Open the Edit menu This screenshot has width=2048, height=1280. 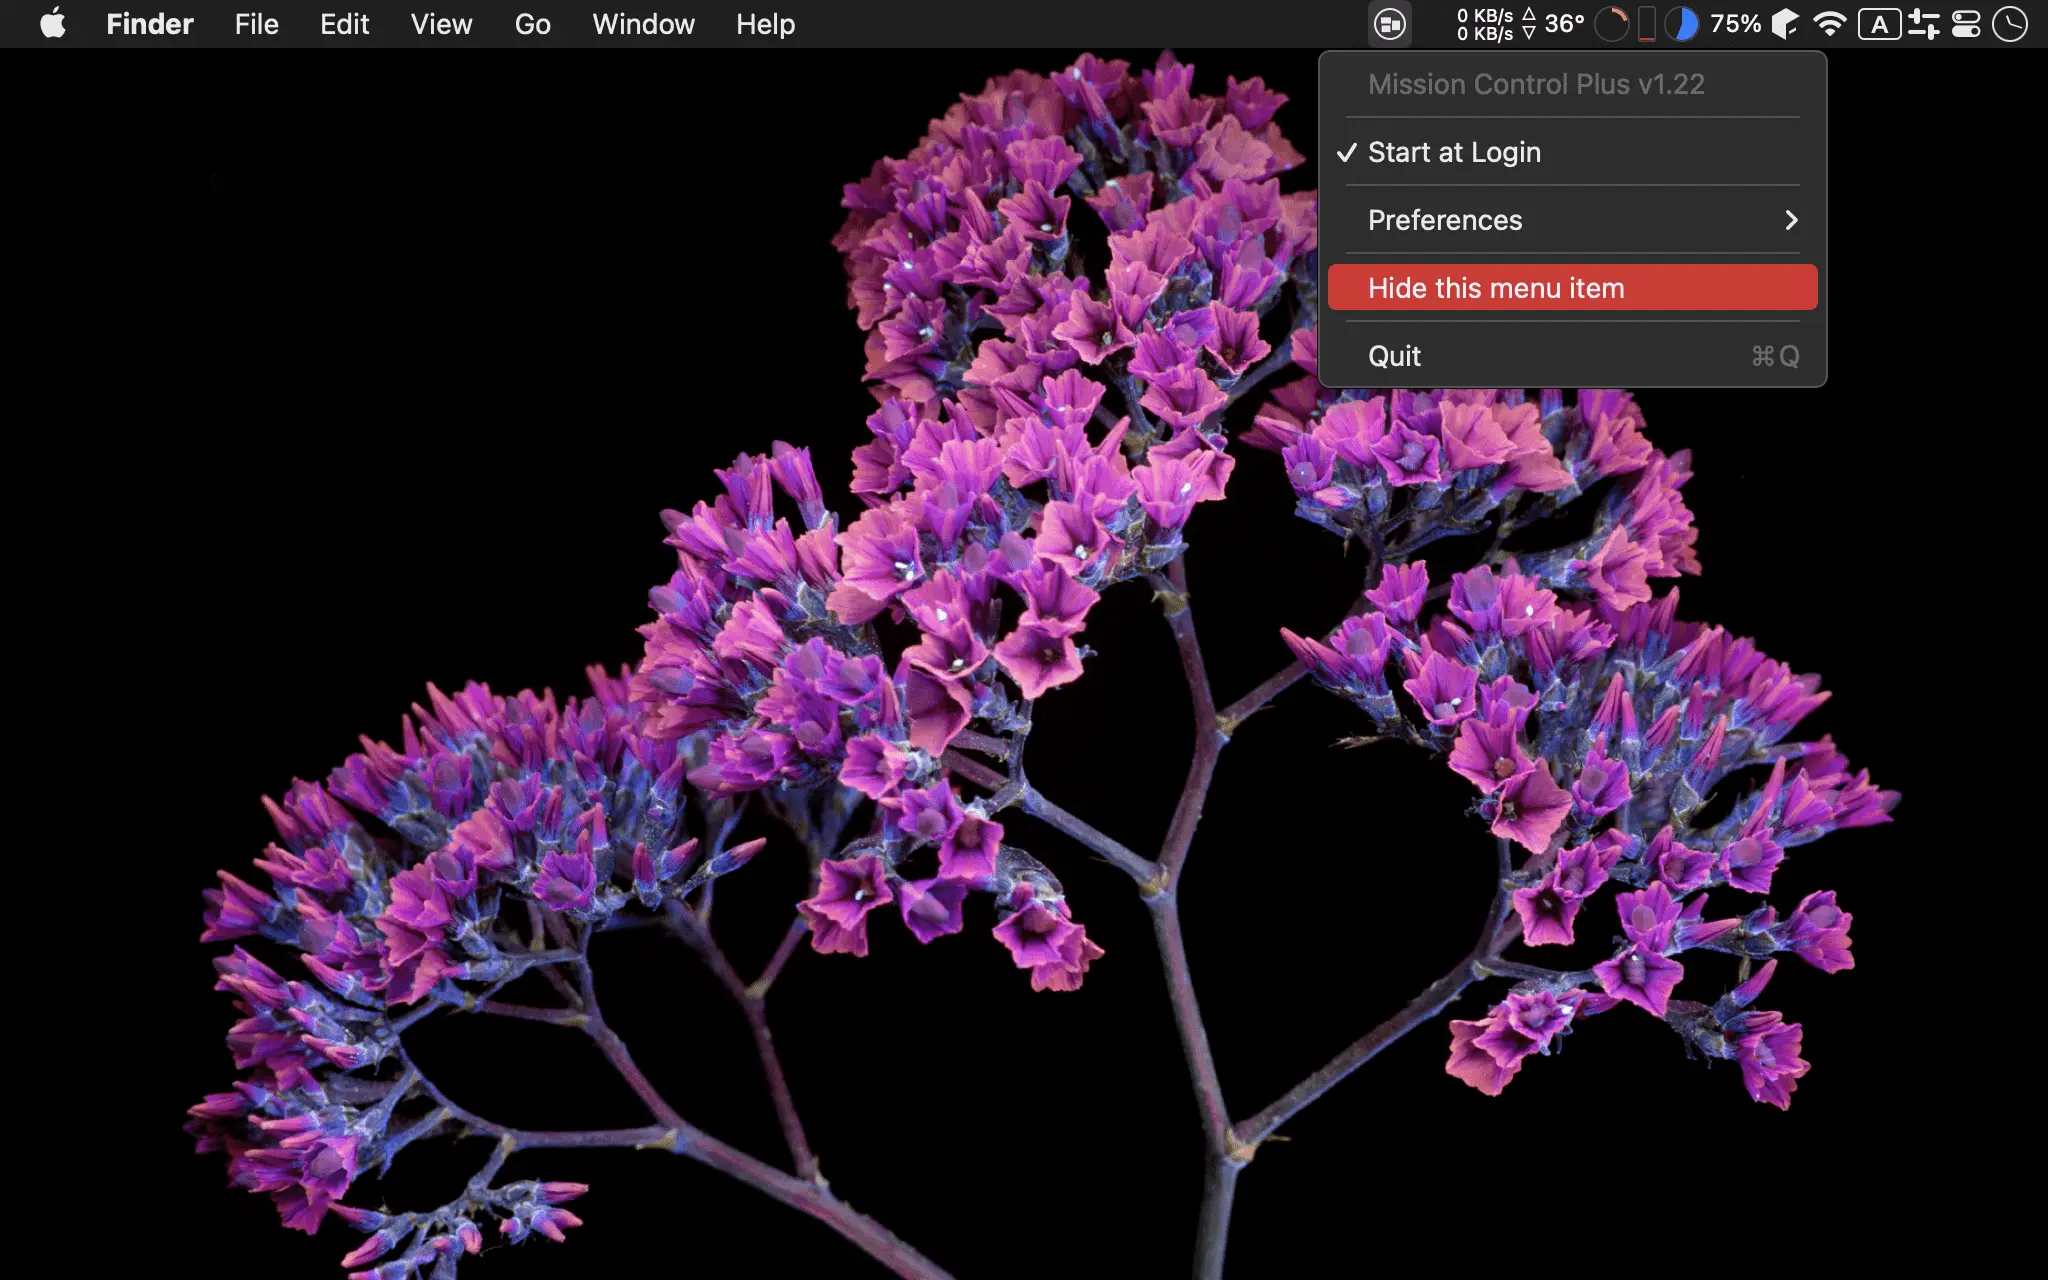(x=344, y=24)
